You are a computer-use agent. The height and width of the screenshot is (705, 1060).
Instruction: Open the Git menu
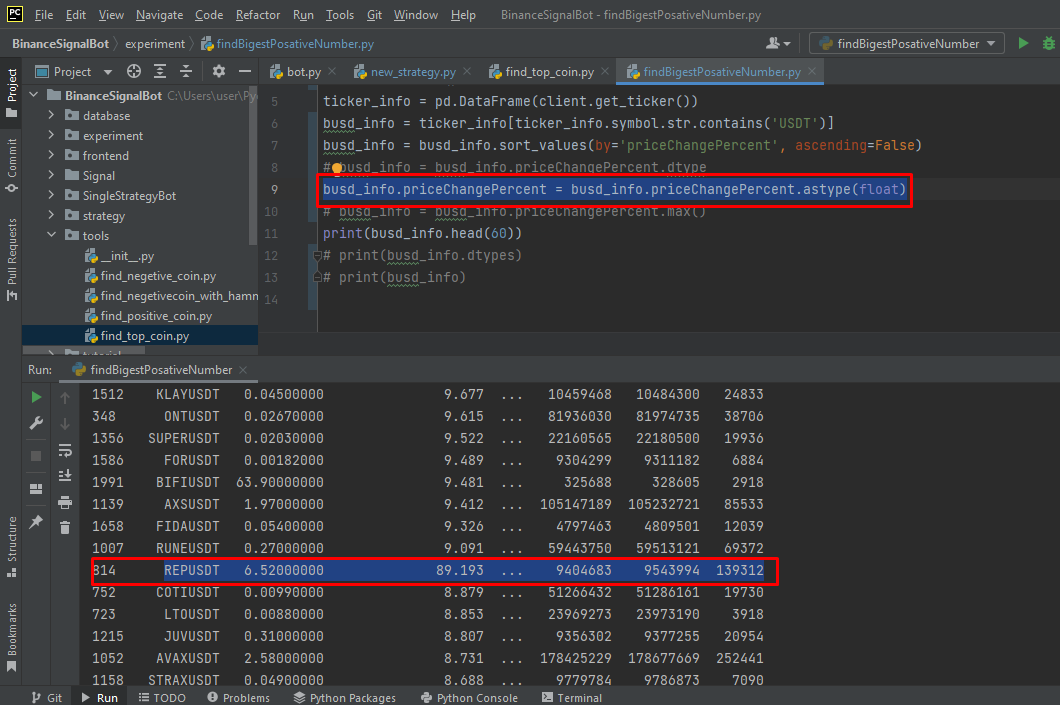point(374,15)
